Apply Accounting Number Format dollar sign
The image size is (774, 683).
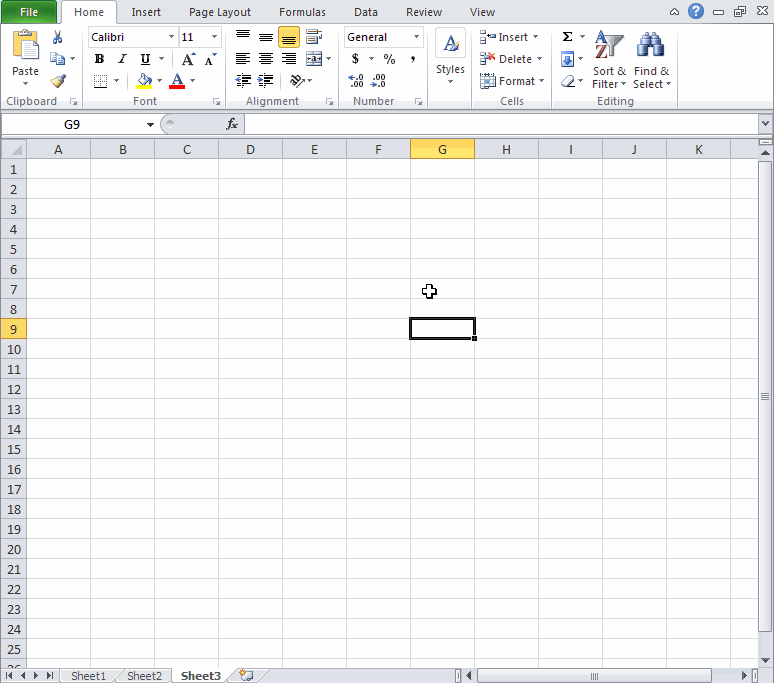click(355, 59)
